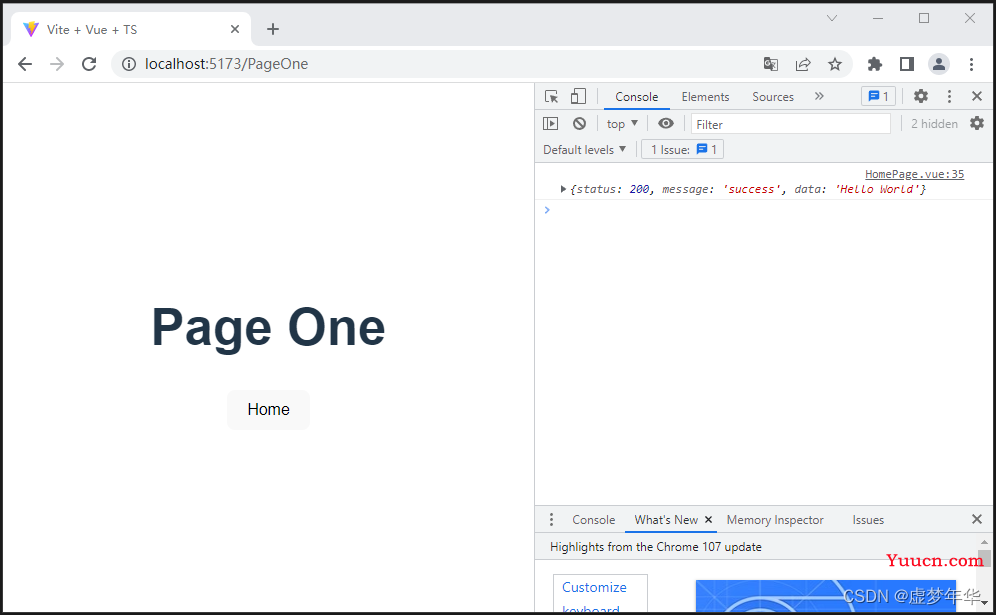This screenshot has width=996, height=615.
Task: Switch to the Elements tab
Action: 705,97
